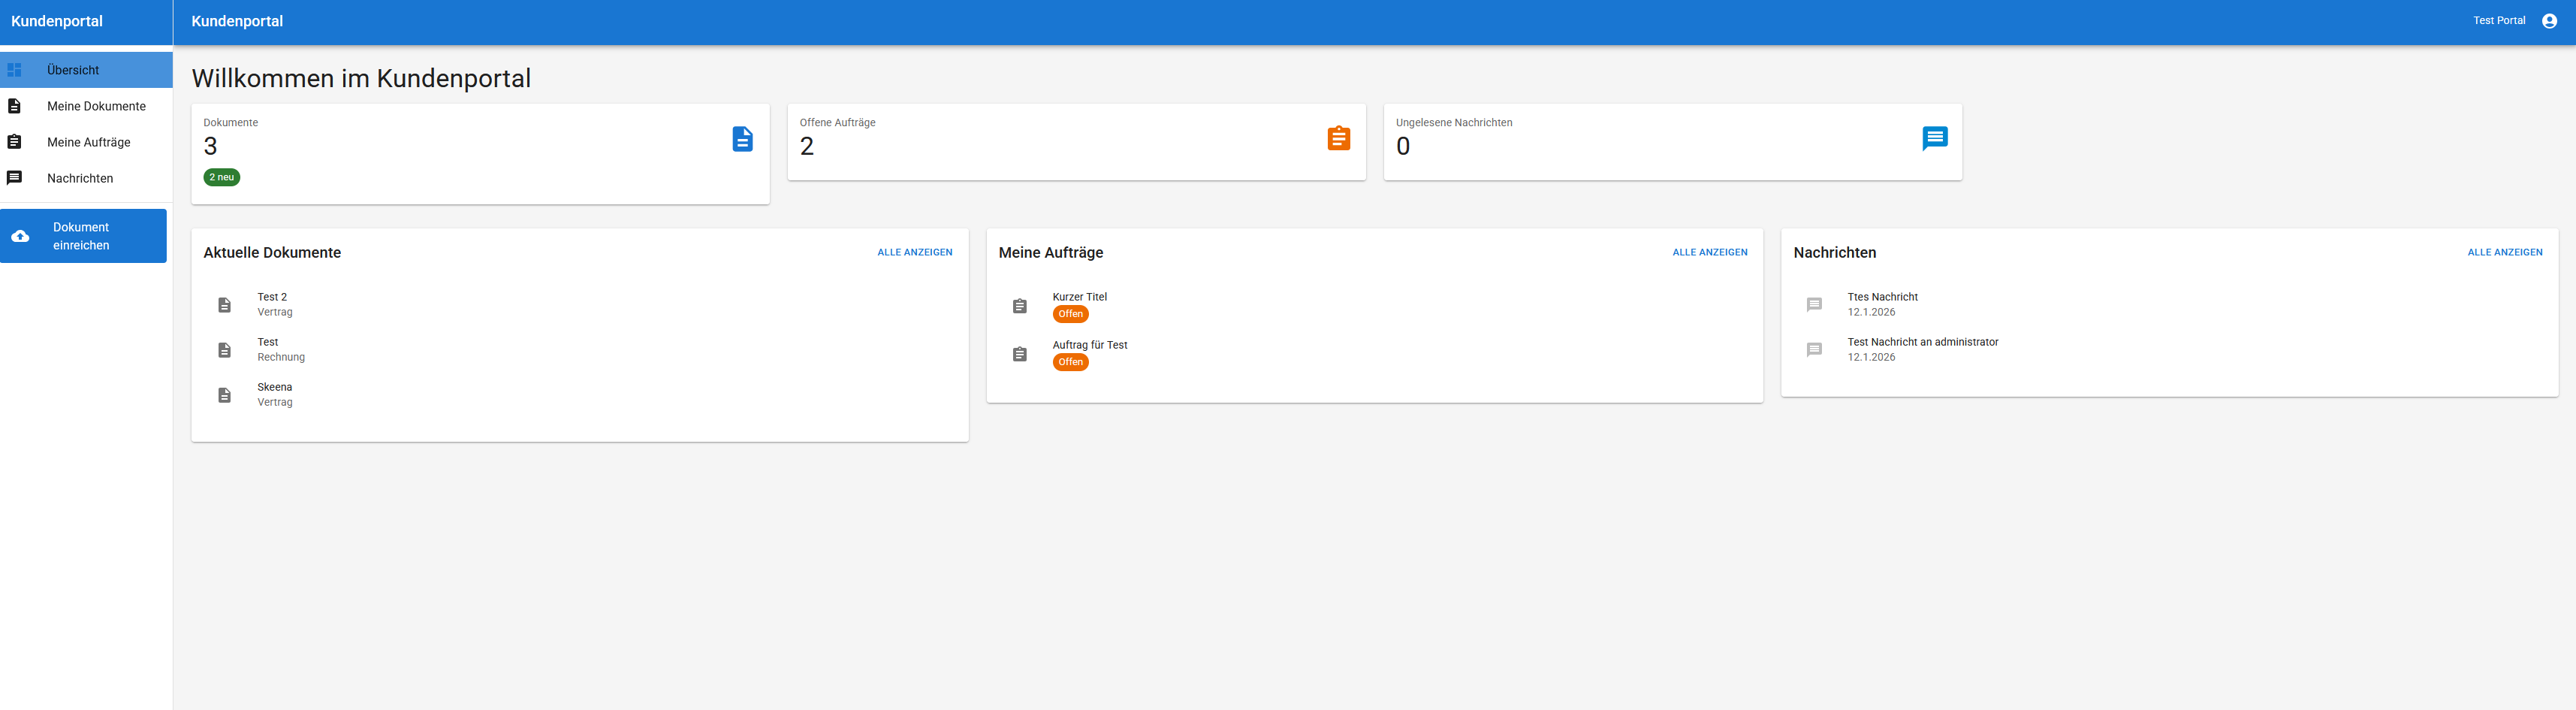Click the green 2 neu badge

[x=222, y=177]
